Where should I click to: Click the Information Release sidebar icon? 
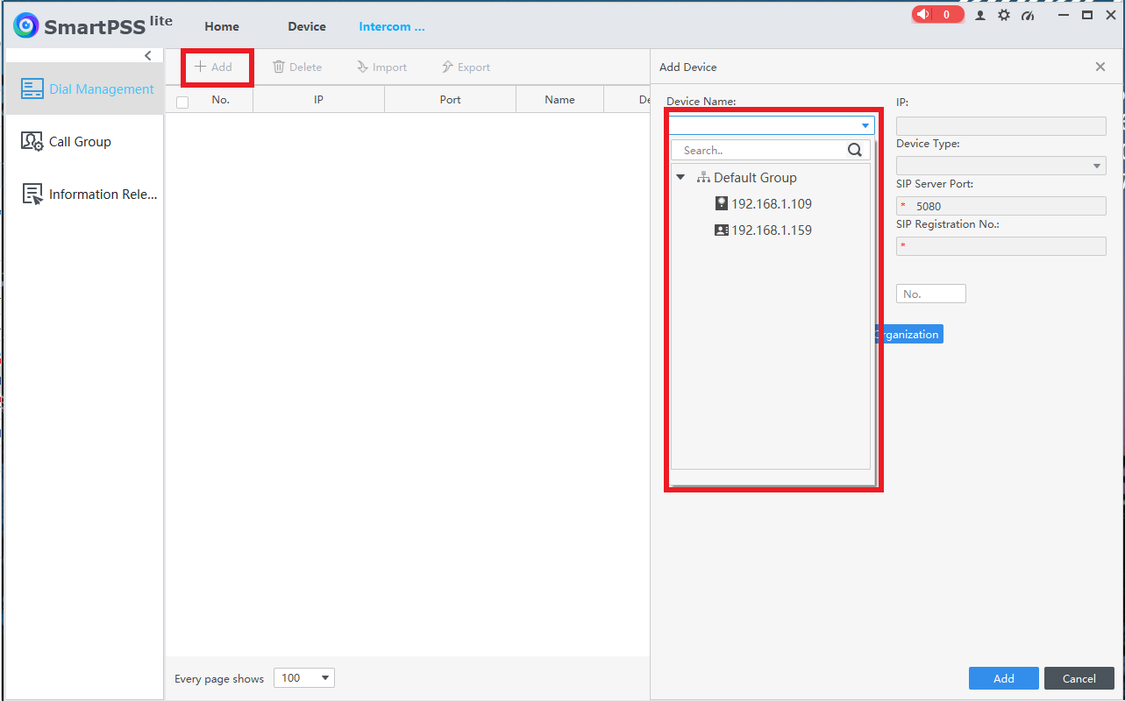[x=32, y=194]
